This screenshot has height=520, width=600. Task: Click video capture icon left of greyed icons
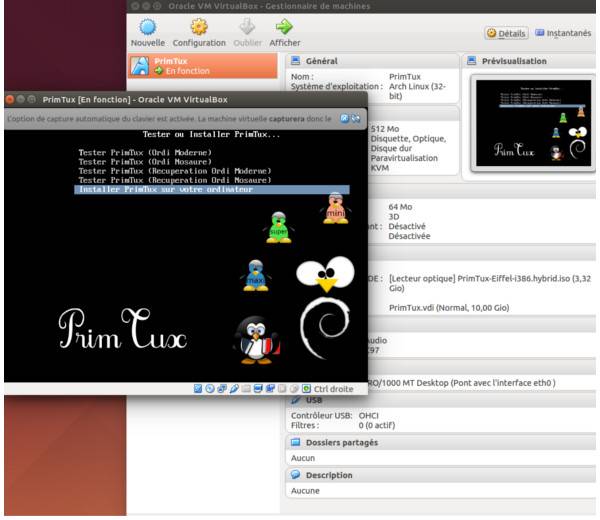click(270, 389)
